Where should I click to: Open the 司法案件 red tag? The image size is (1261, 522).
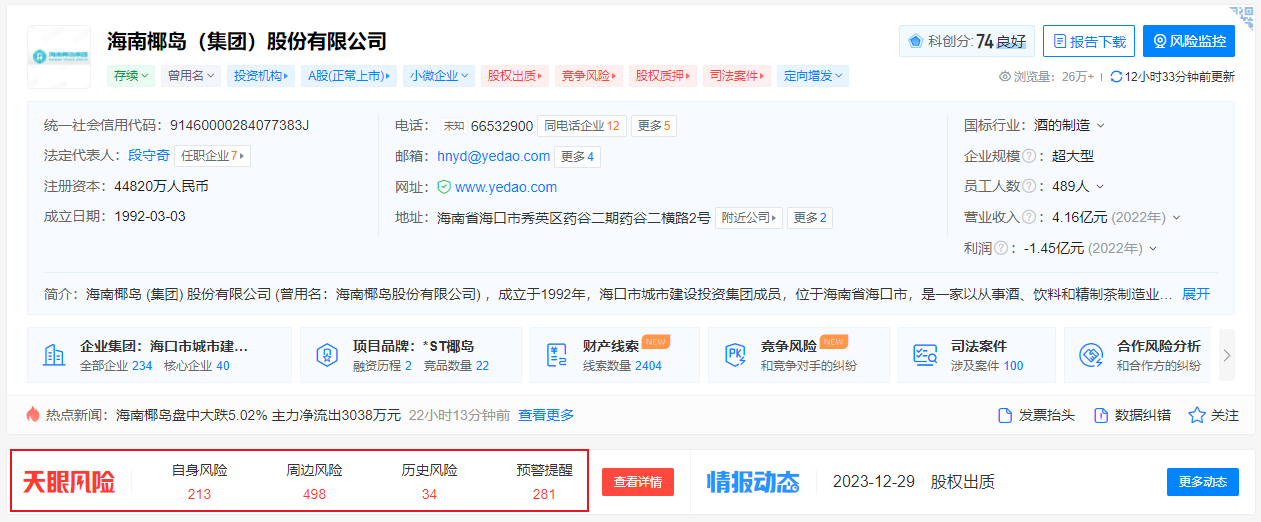tap(738, 76)
